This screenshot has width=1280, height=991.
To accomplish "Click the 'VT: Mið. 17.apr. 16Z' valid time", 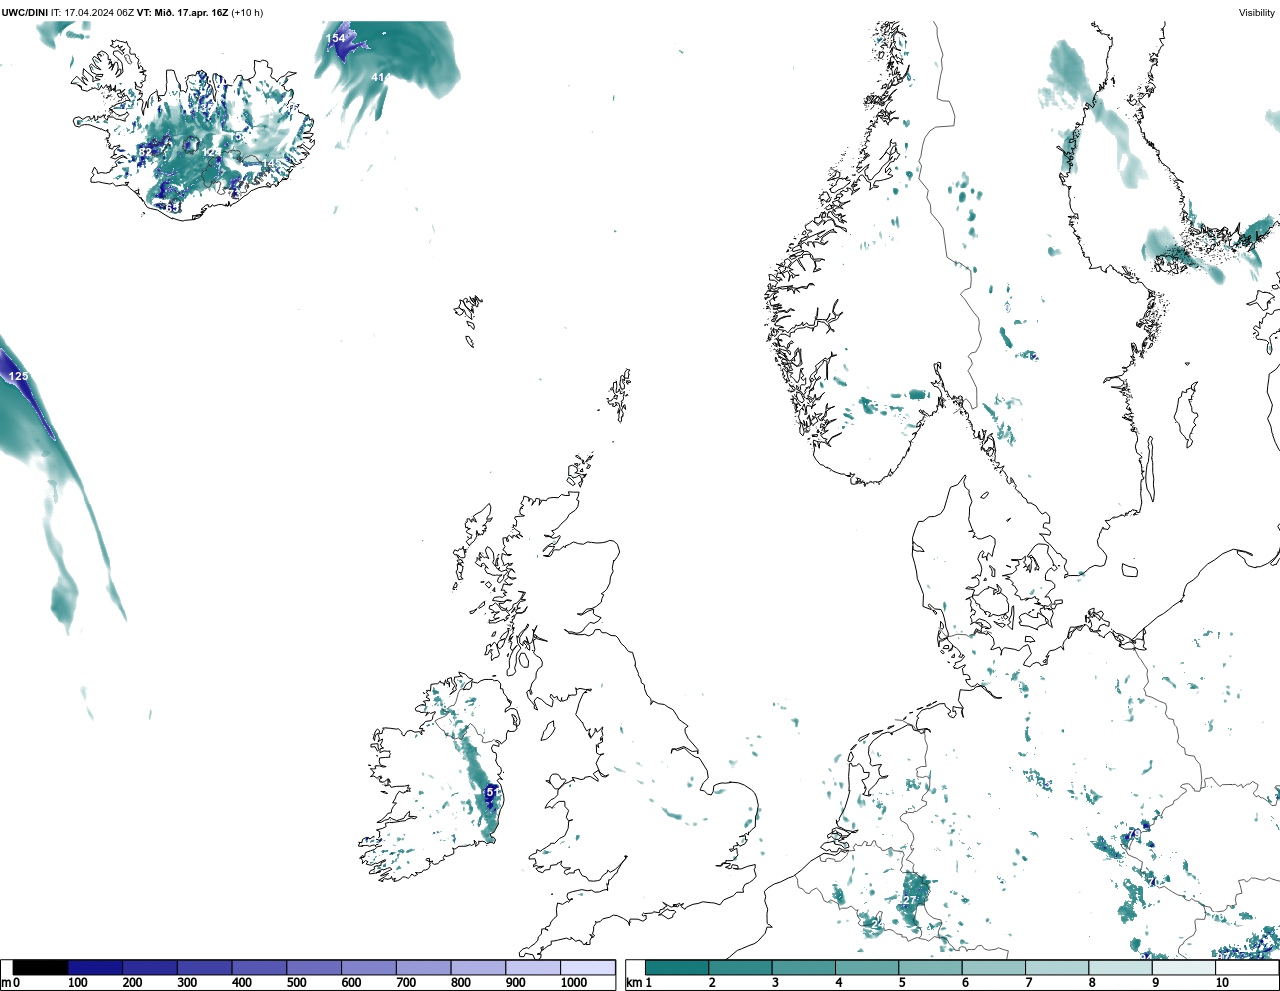I will point(182,13).
